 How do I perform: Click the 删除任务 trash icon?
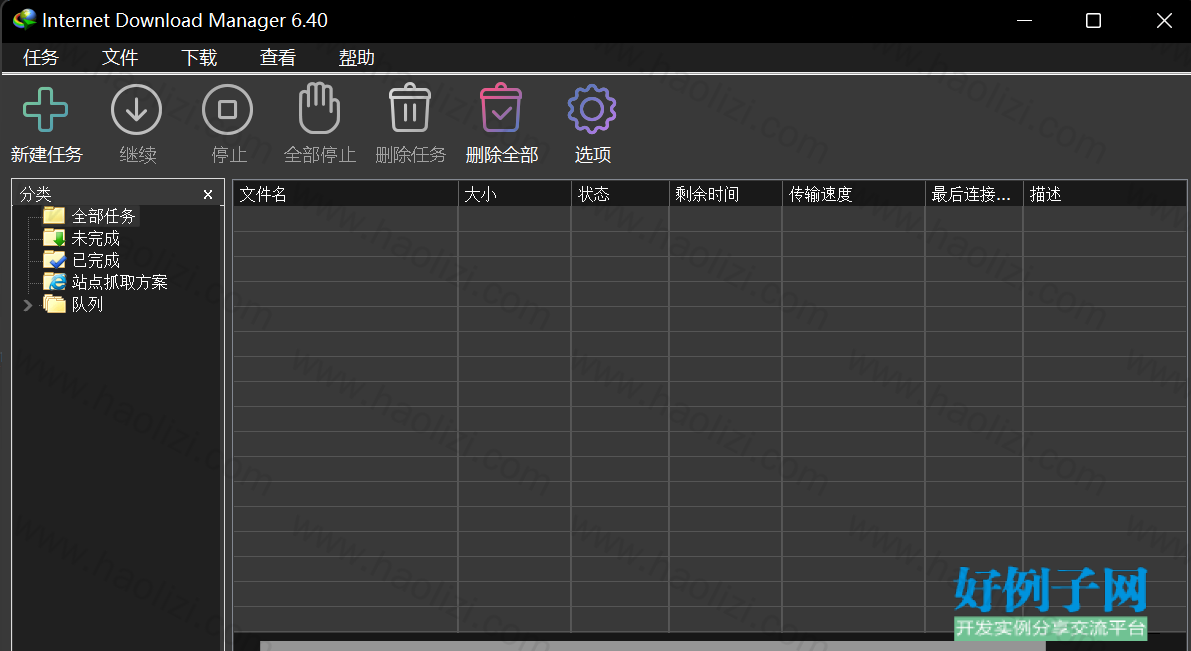coord(410,109)
